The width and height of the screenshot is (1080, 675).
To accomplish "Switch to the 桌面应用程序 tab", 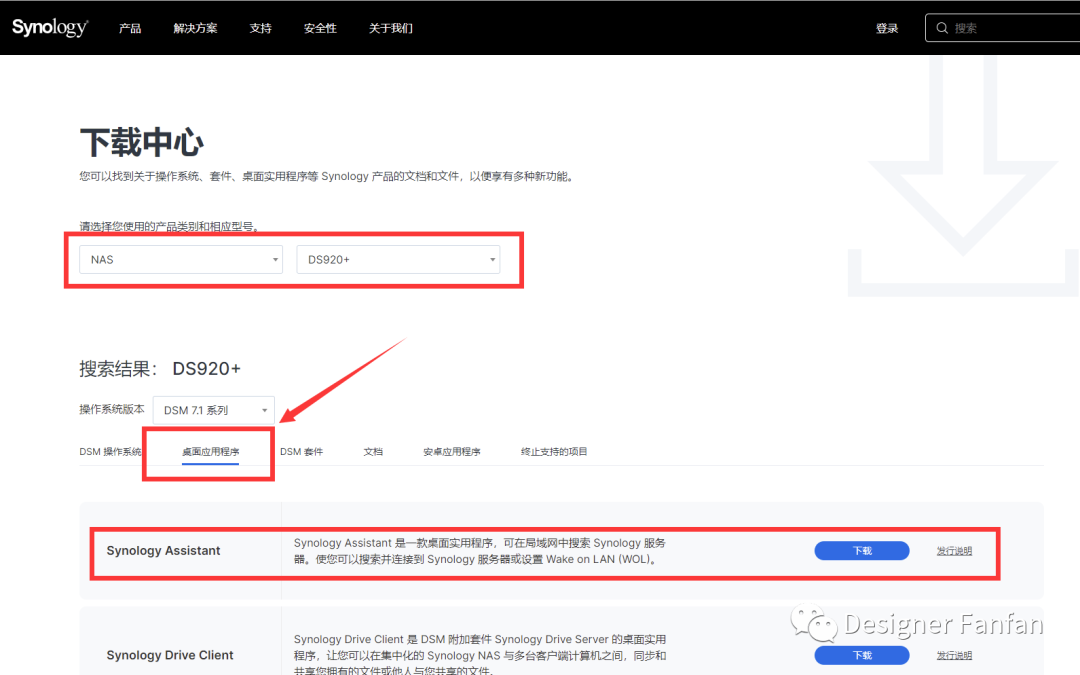I will pyautogui.click(x=211, y=452).
